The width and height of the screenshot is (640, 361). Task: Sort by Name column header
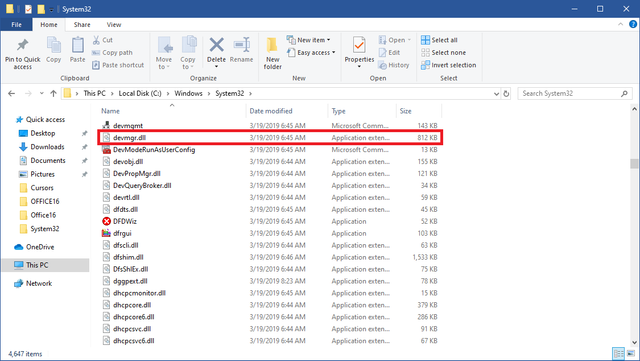click(x=110, y=111)
